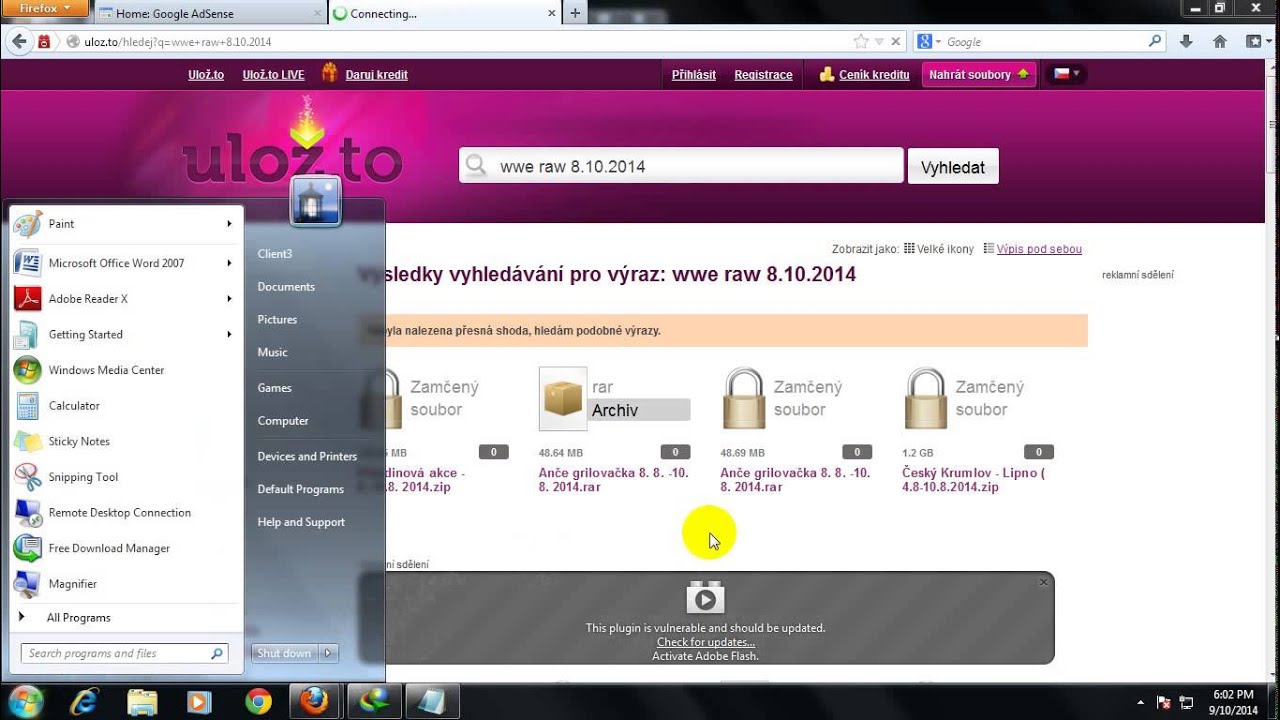Image resolution: width=1280 pixels, height=720 pixels.
Task: Open Pictures library
Action: coord(277,320)
